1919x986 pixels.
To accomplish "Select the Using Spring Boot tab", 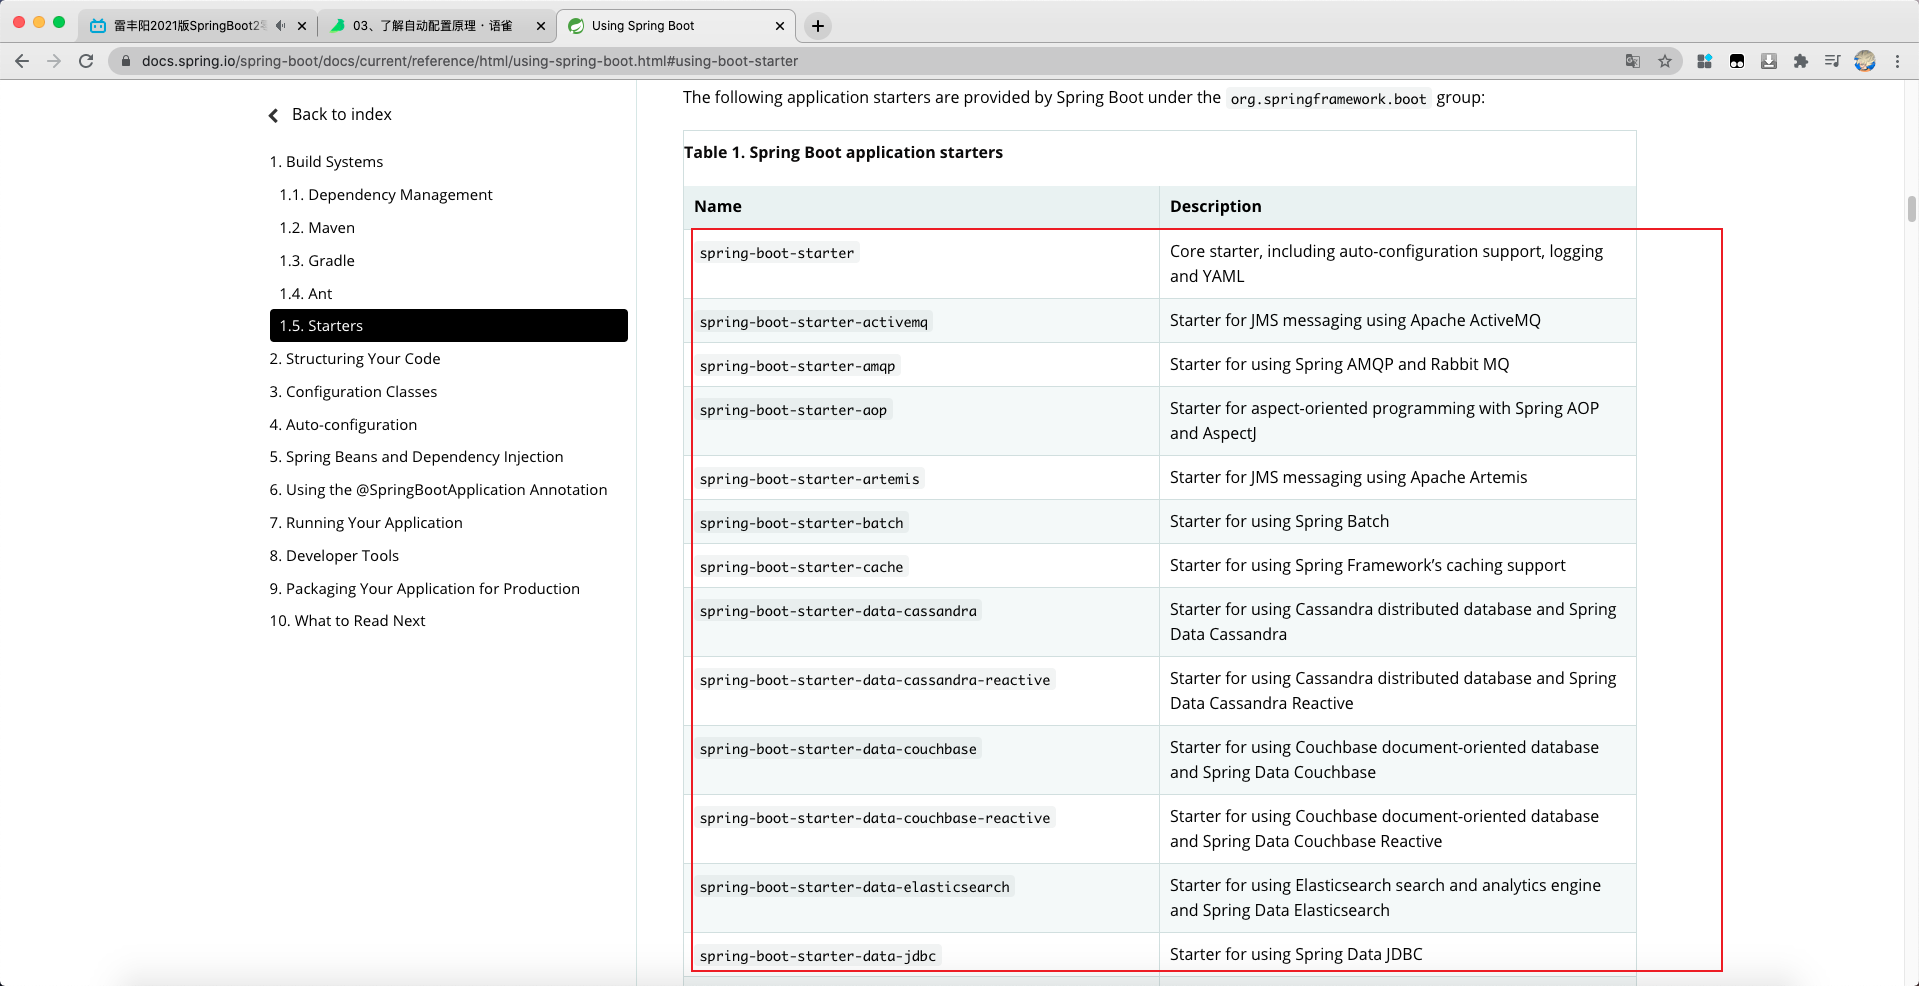I will point(676,26).
